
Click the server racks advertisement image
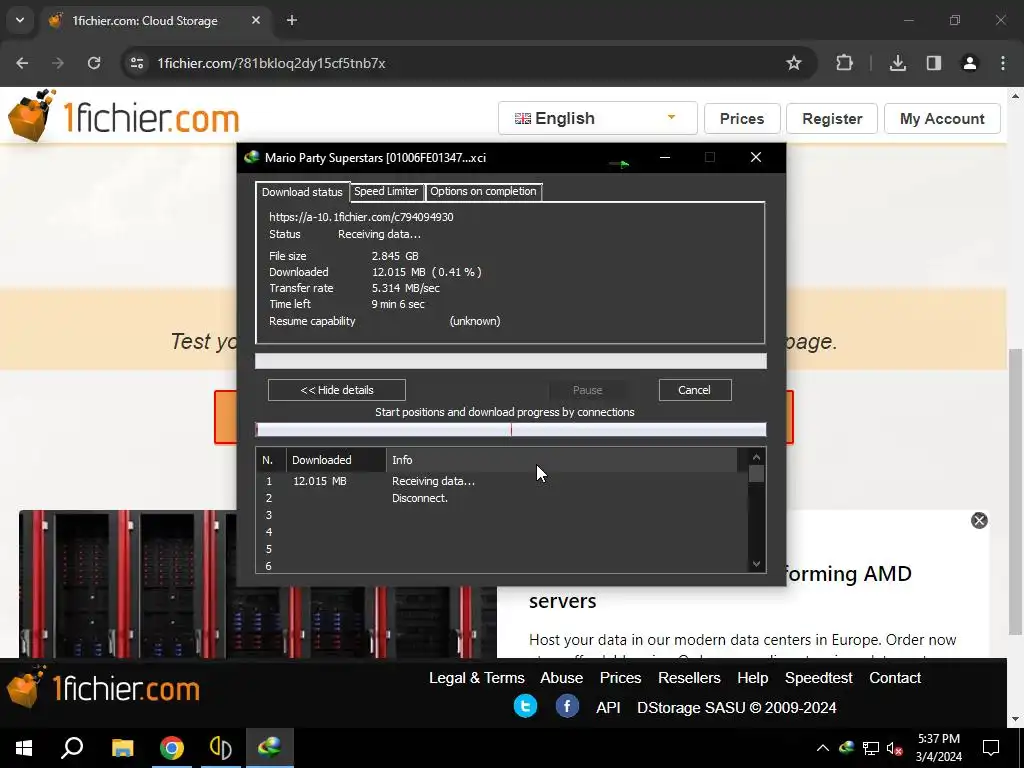(x=258, y=584)
